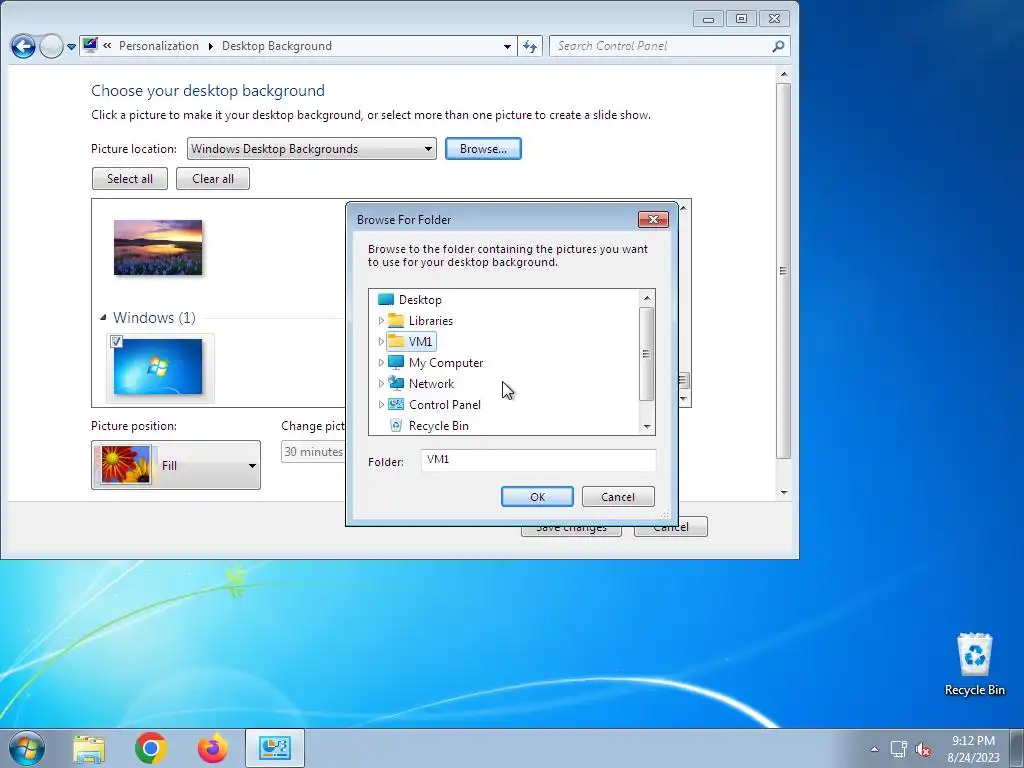
Task: Click the muted volume tray icon
Action: [923, 749]
